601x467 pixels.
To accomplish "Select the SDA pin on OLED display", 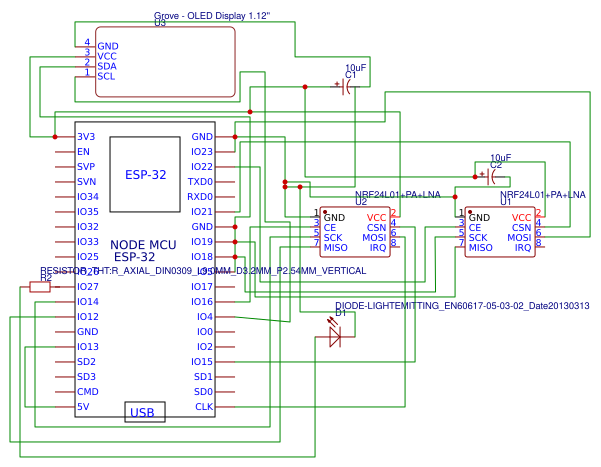I will coord(107,66).
